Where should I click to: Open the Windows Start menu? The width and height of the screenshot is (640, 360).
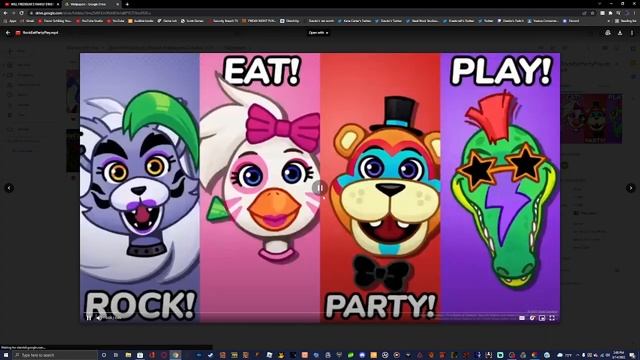[6, 355]
